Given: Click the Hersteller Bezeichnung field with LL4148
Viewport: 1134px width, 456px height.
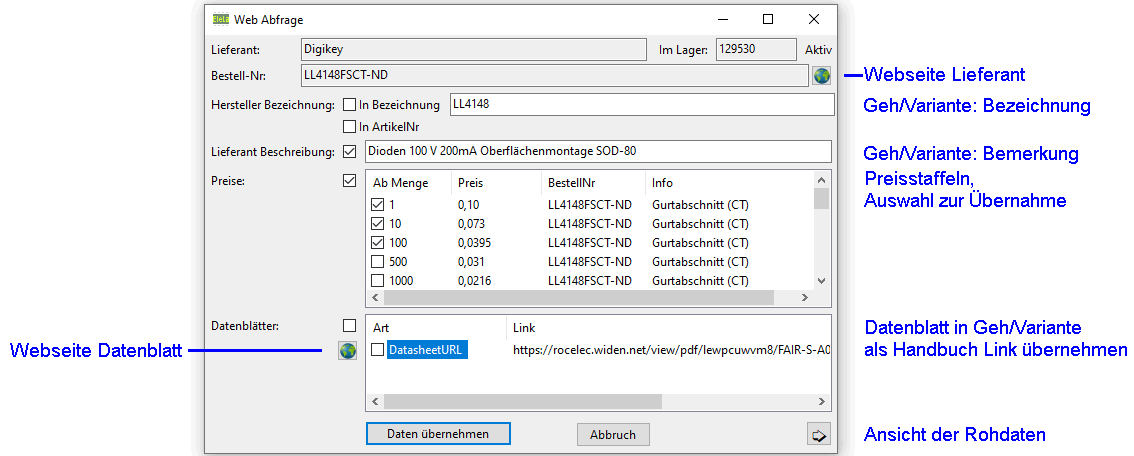Looking at the screenshot, I should tap(640, 104).
